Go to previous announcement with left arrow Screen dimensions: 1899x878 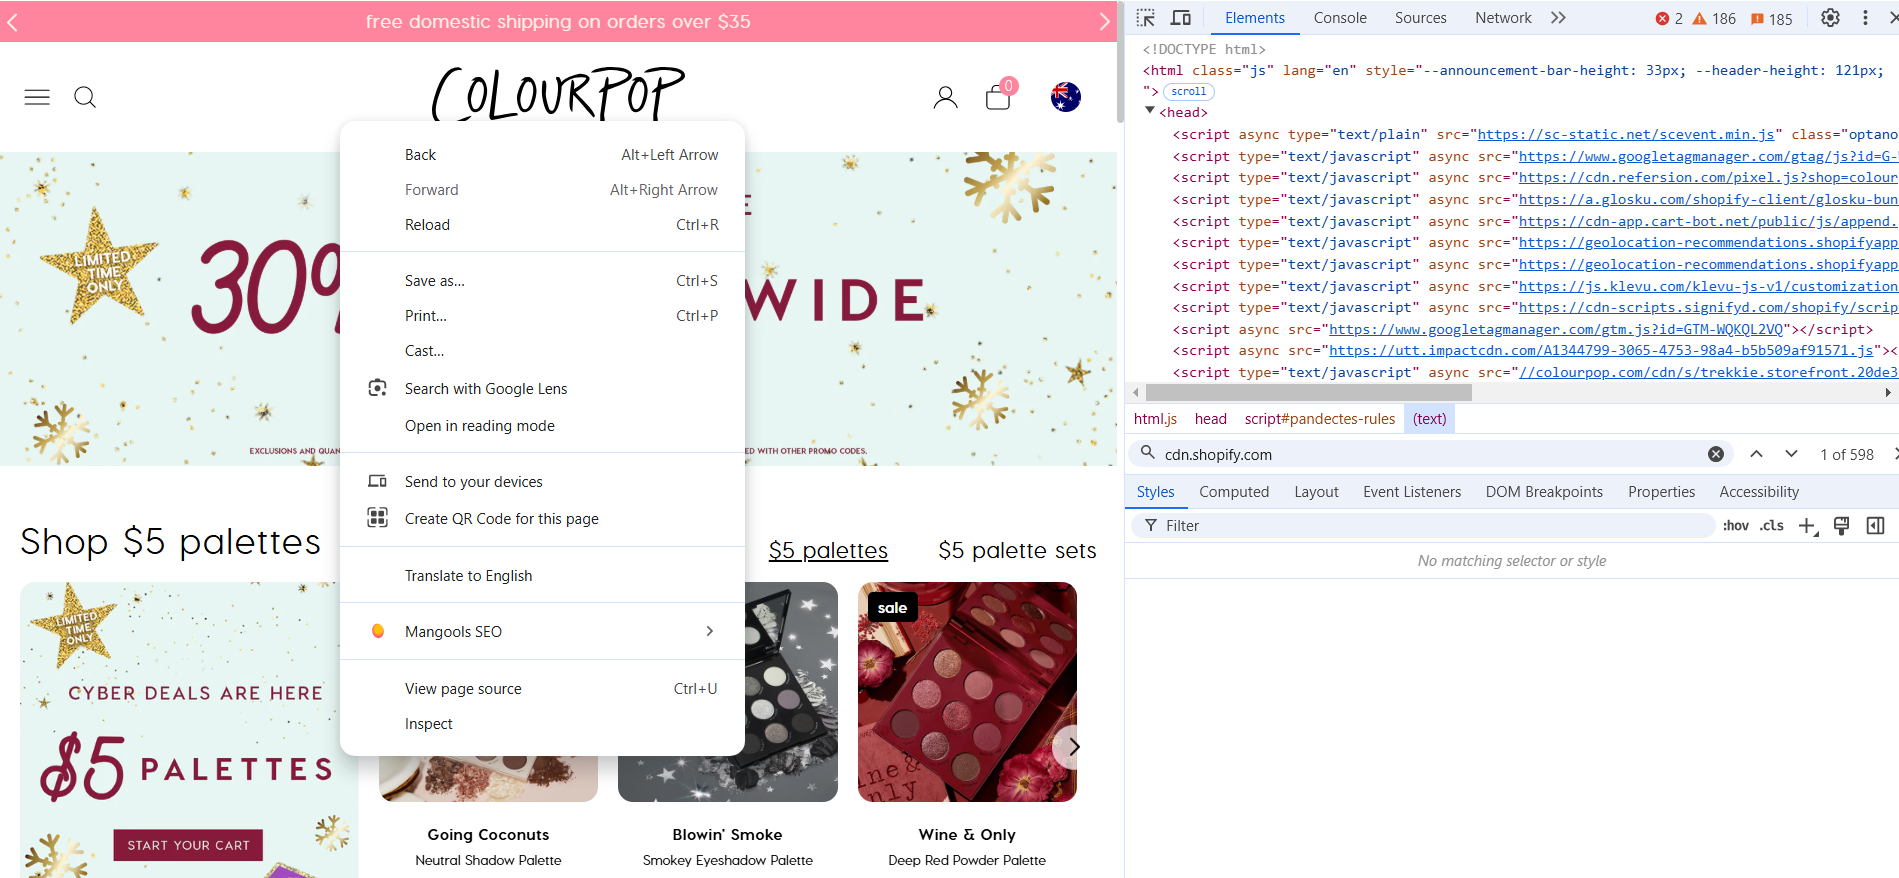coord(12,21)
